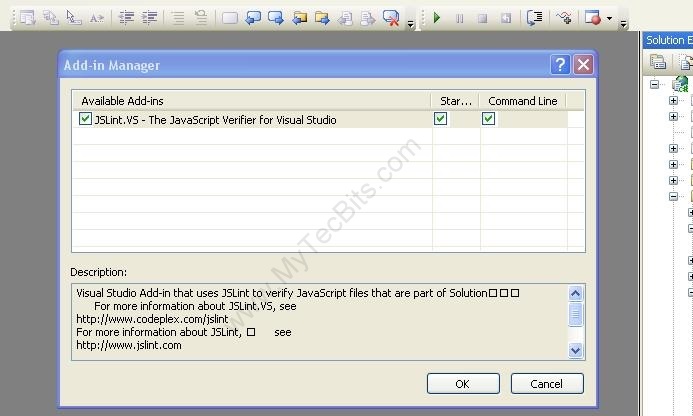Click the description scrollbar up arrow
Screen dimensions: 693x416
[575, 293]
